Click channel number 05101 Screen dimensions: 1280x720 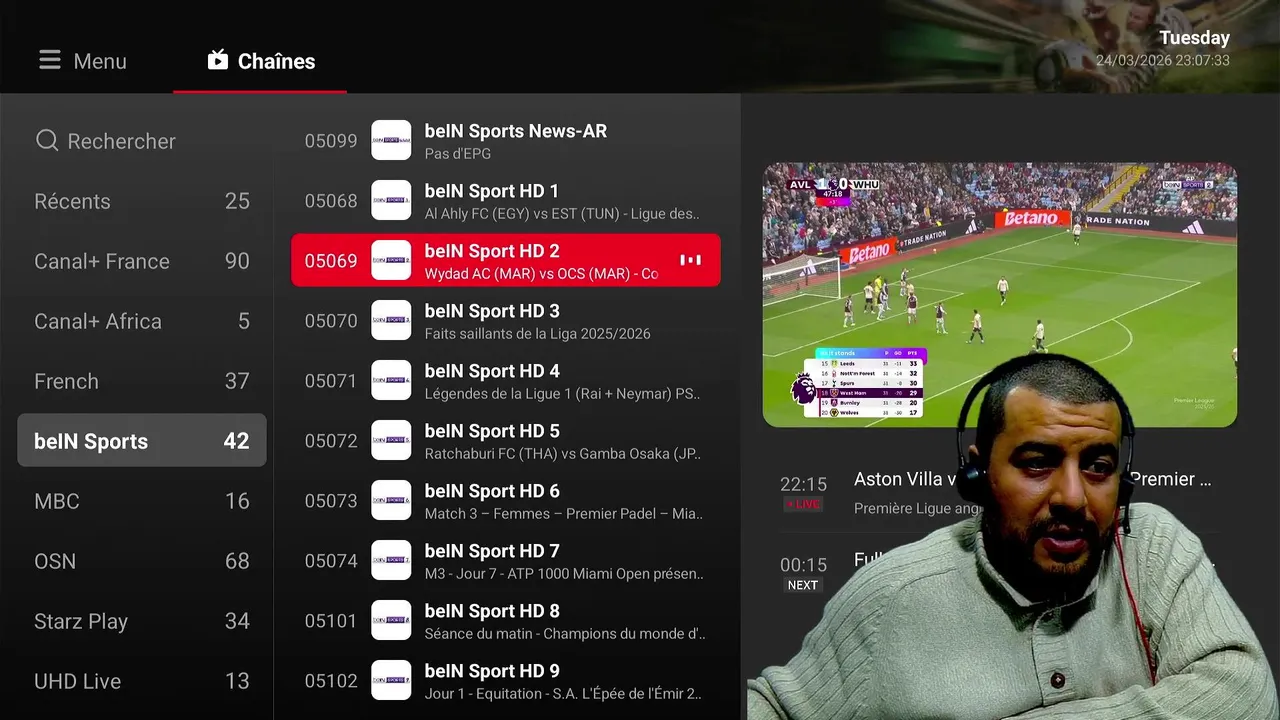(331, 621)
